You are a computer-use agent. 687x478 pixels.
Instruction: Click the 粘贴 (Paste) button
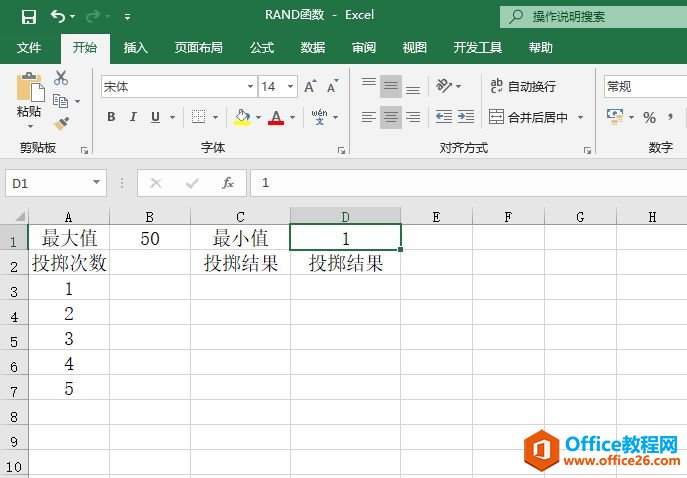point(29,100)
